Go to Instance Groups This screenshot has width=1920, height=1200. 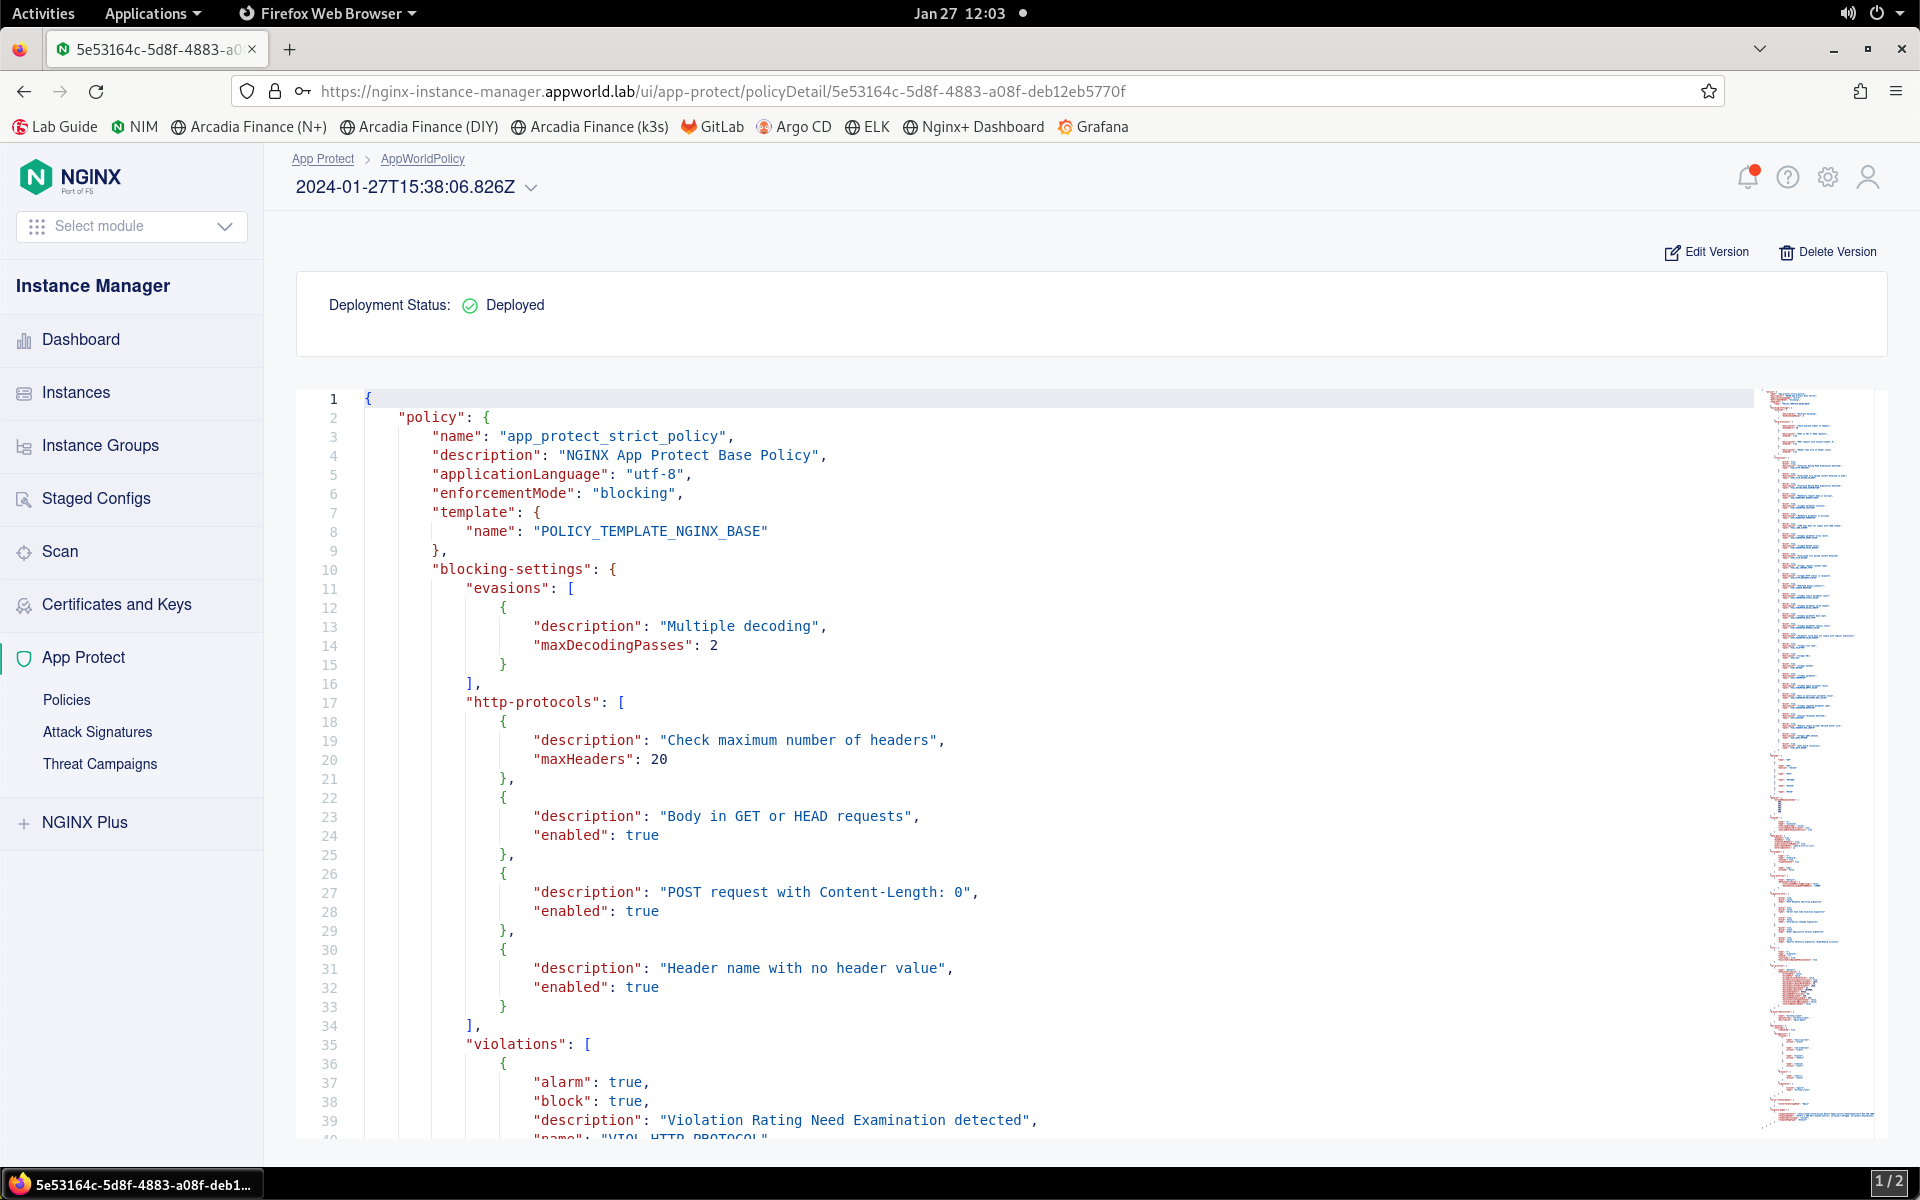tap(100, 446)
